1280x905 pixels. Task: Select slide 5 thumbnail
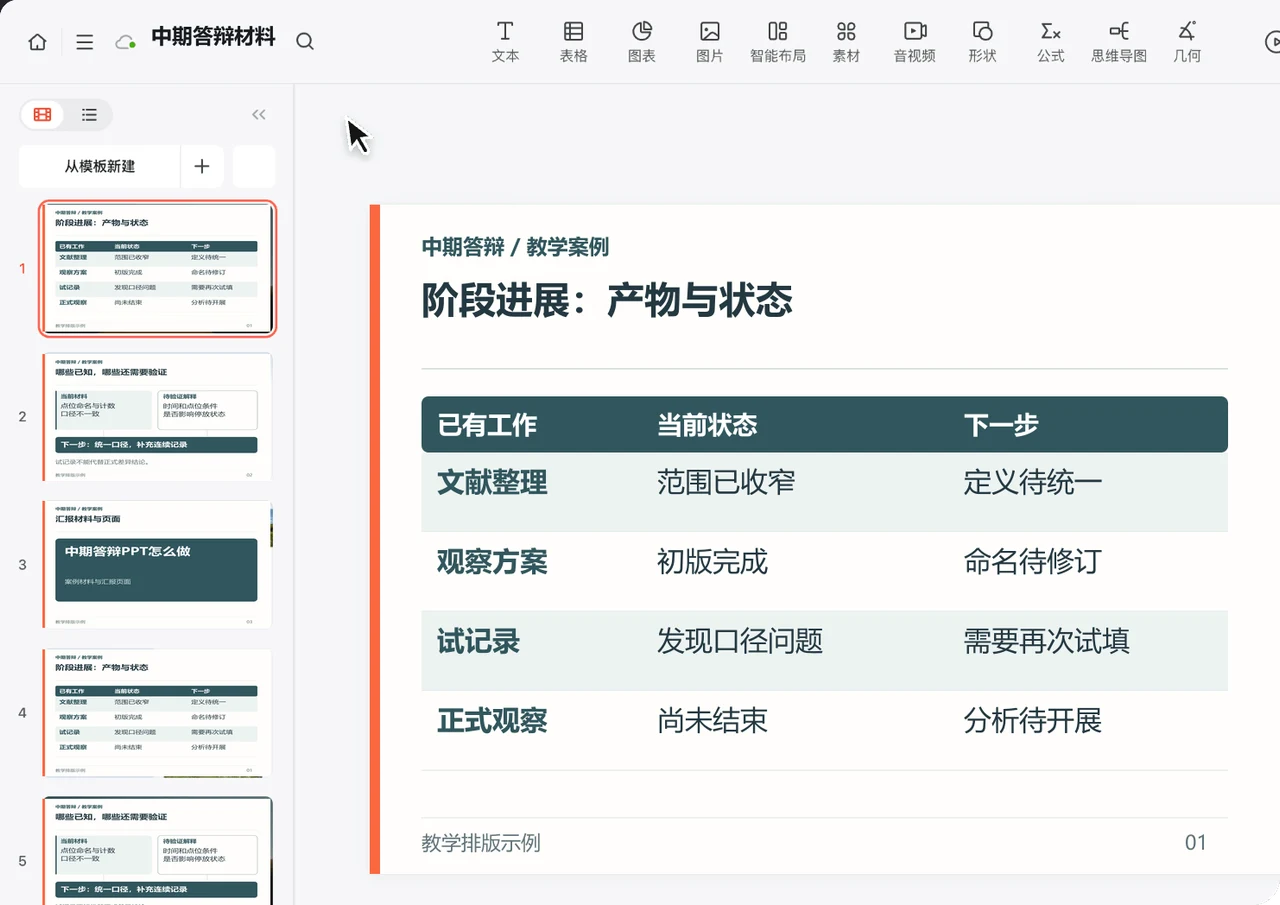158,851
